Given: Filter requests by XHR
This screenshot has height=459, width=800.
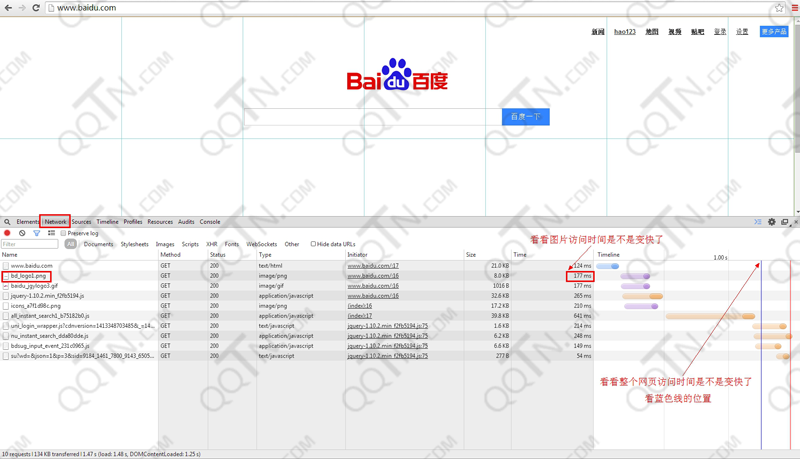Looking at the screenshot, I should click(x=212, y=244).
